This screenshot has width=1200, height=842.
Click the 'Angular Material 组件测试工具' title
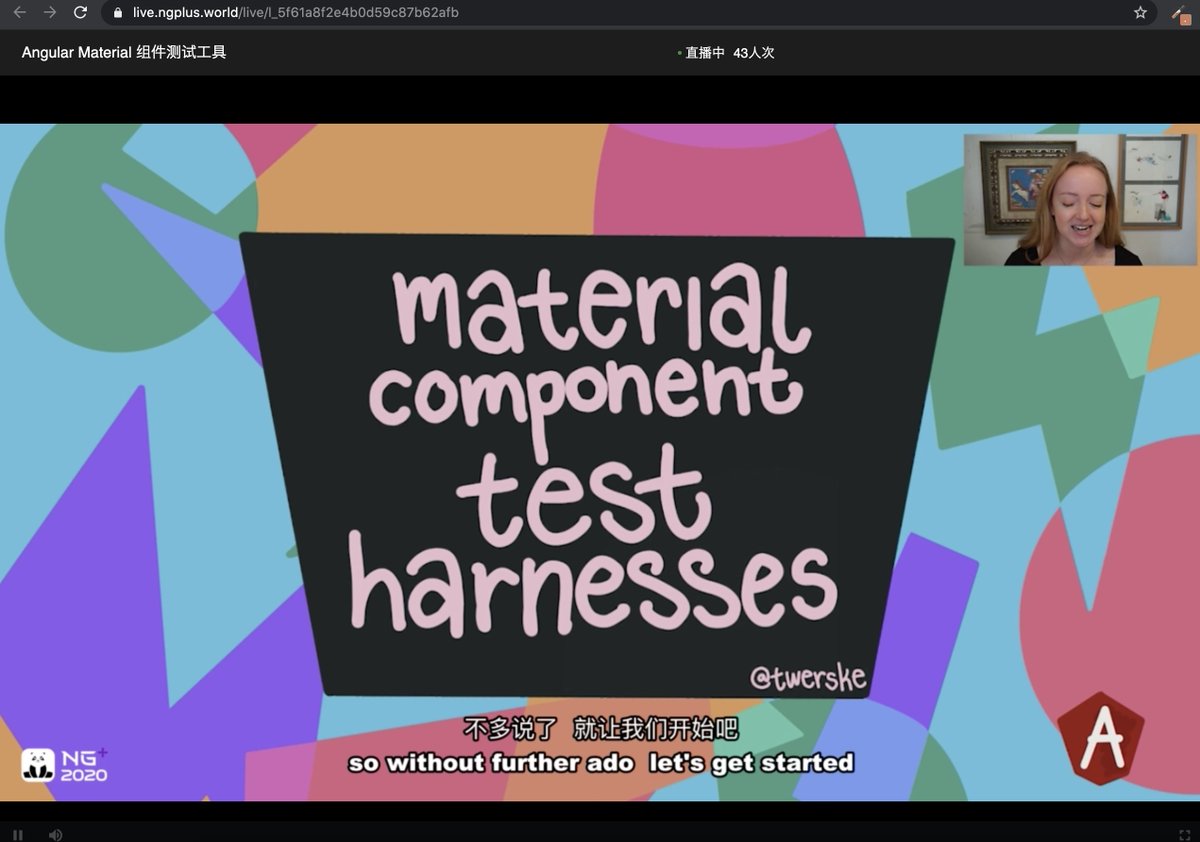123,52
